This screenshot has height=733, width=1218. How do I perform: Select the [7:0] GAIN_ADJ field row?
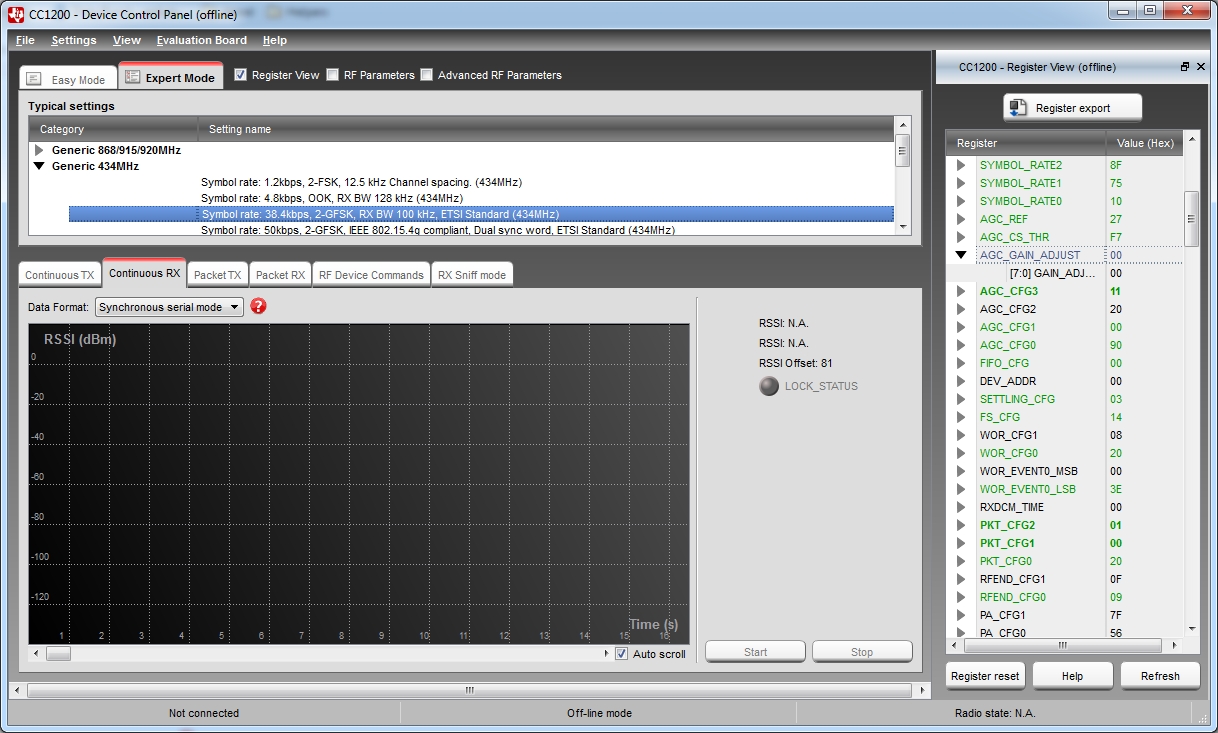[1065, 273]
